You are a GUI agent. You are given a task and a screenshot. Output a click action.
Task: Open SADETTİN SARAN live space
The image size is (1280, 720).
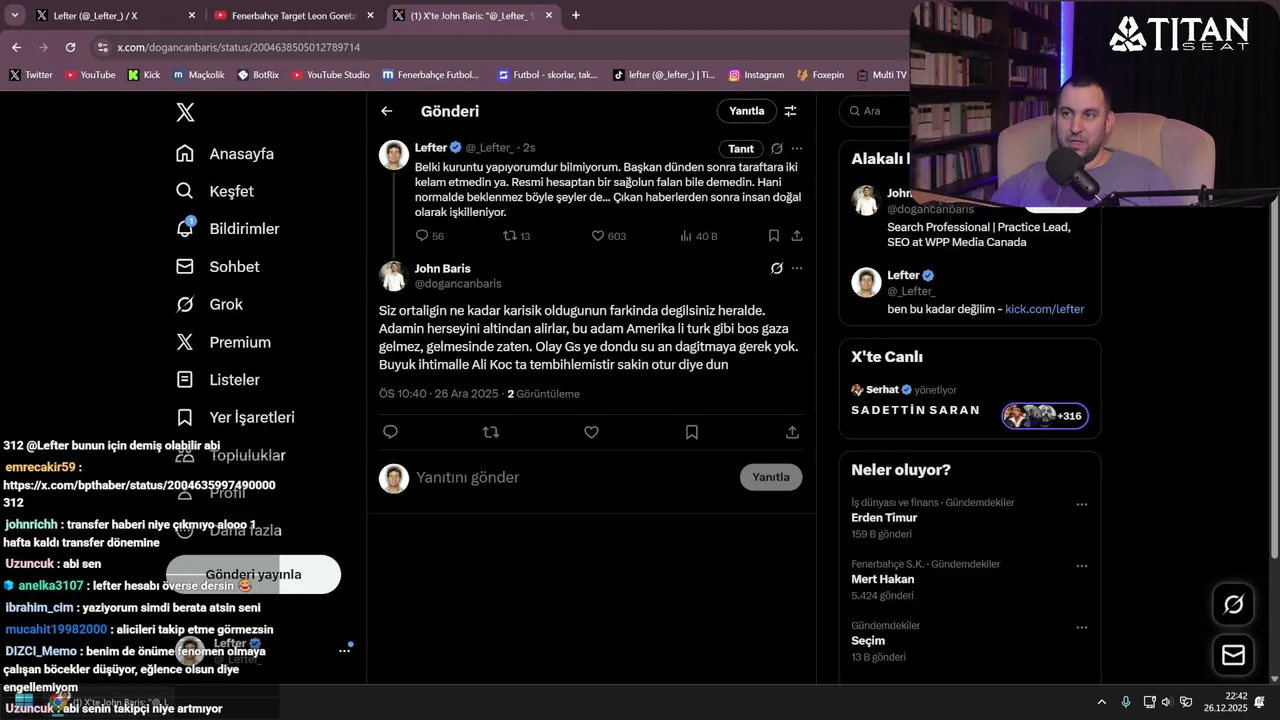click(x=915, y=411)
